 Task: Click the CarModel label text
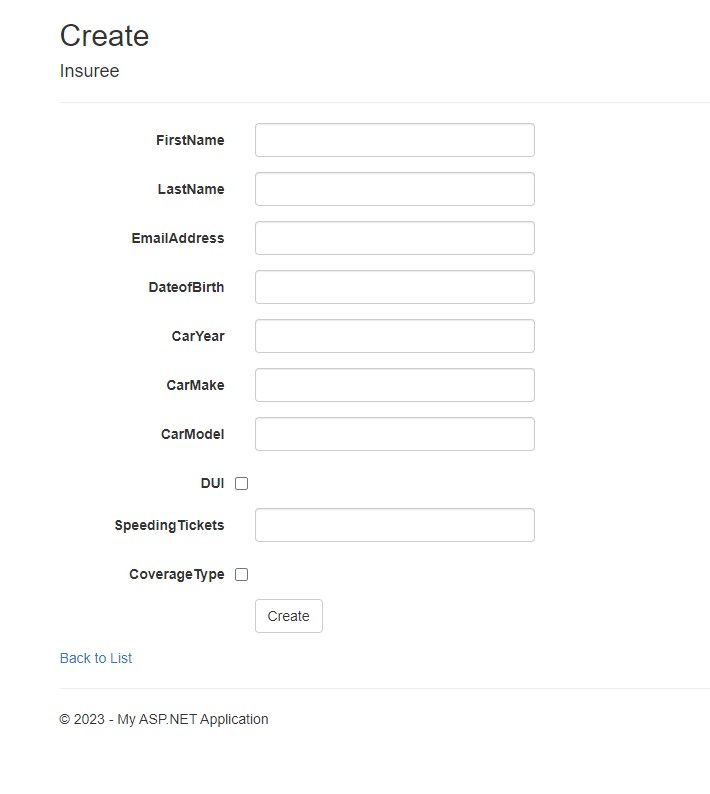pyautogui.click(x=192, y=434)
